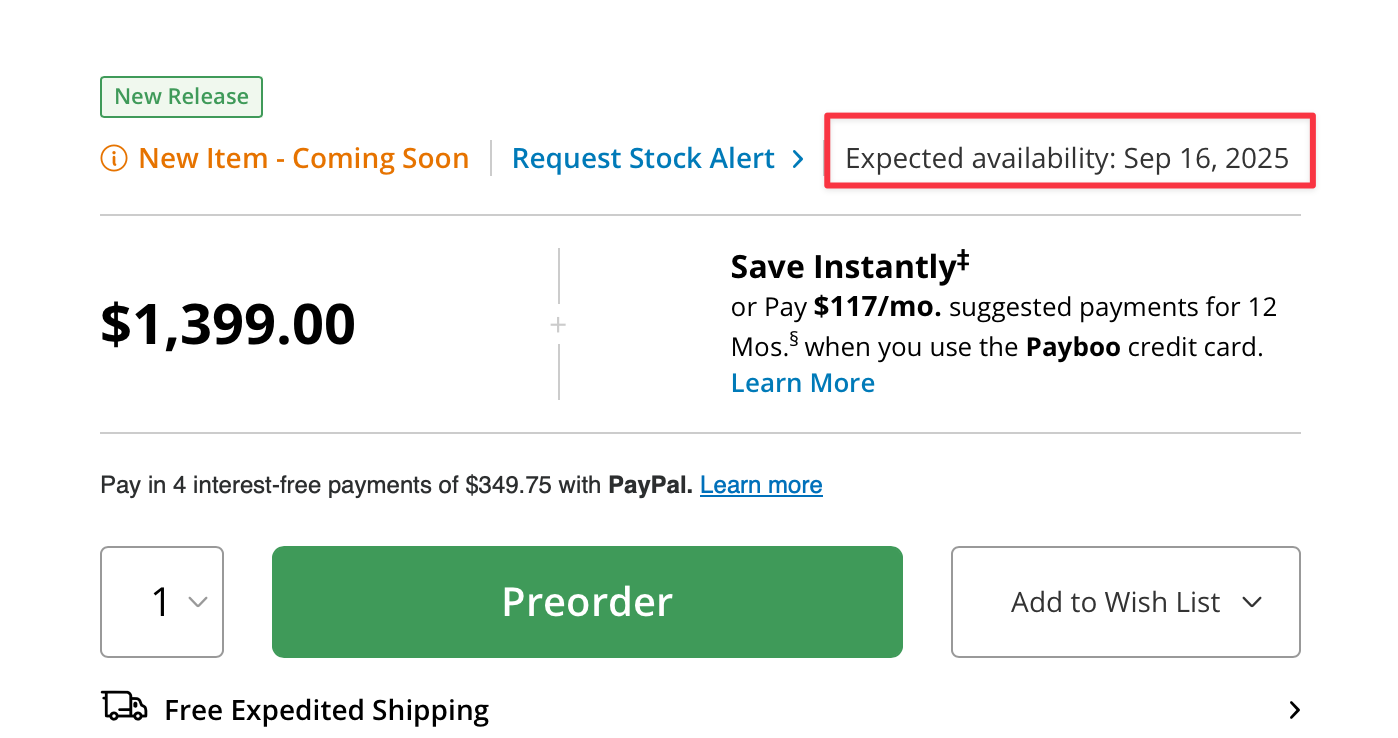Click the double-dagger footnote after Save Instantly
This screenshot has width=1398, height=738.
coord(963,260)
